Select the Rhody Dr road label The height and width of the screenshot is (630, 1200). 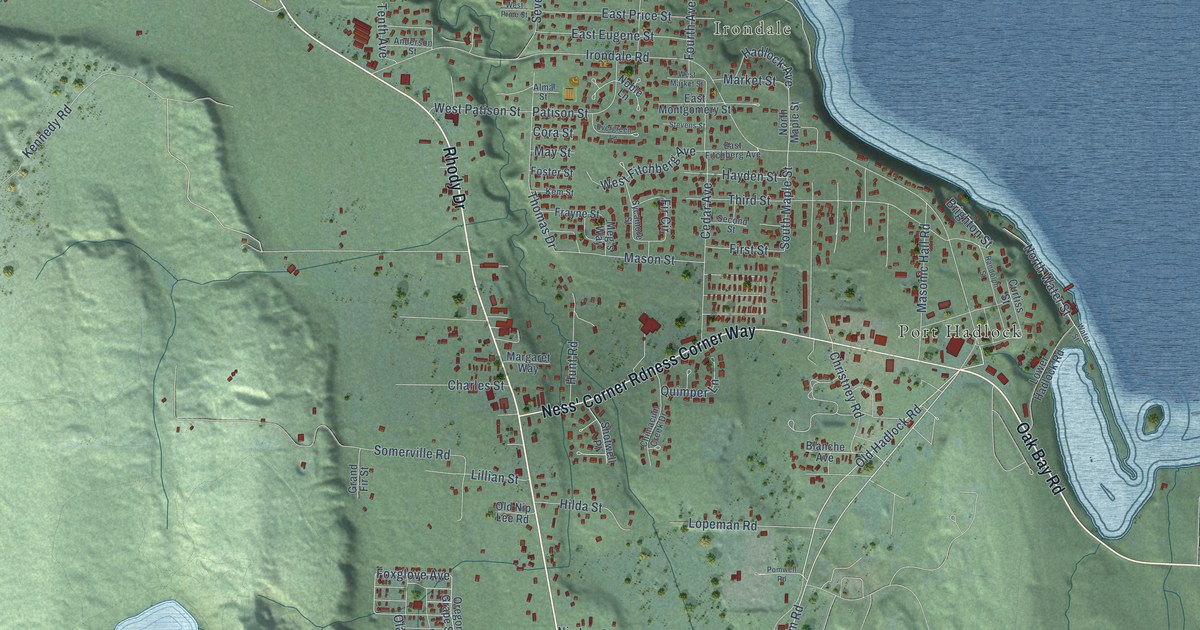point(454,177)
